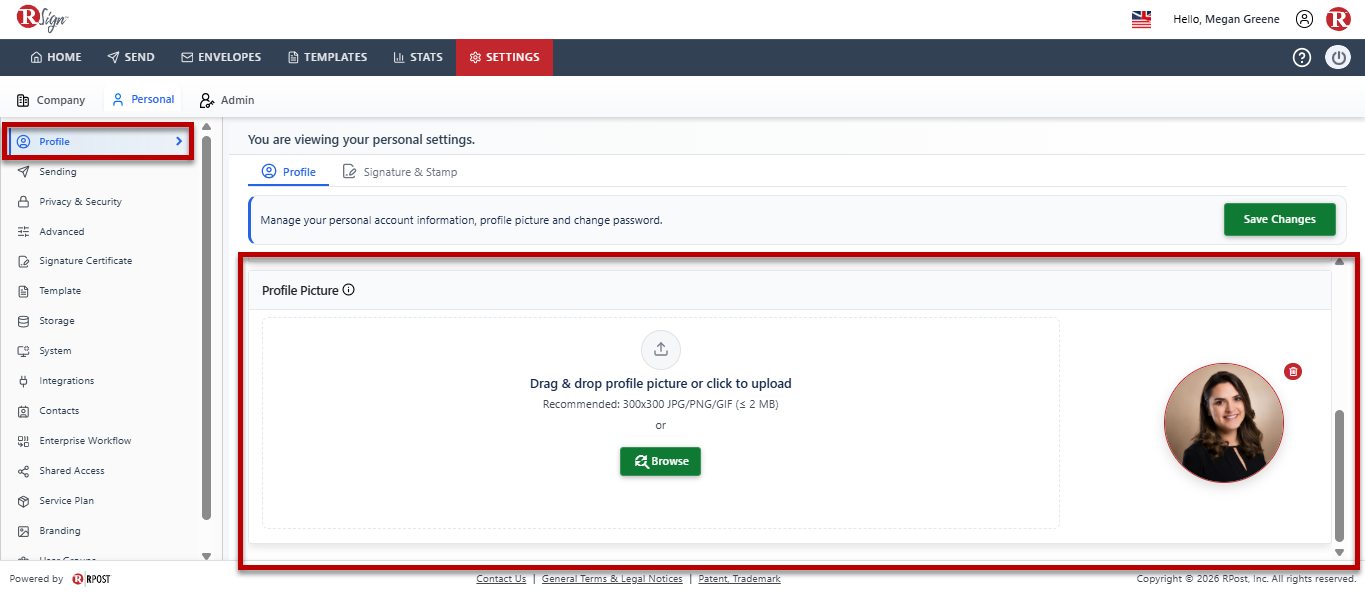Screen dimensions: 1365x592
Task: Open Service Plan in the sidebar
Action: 67,501
